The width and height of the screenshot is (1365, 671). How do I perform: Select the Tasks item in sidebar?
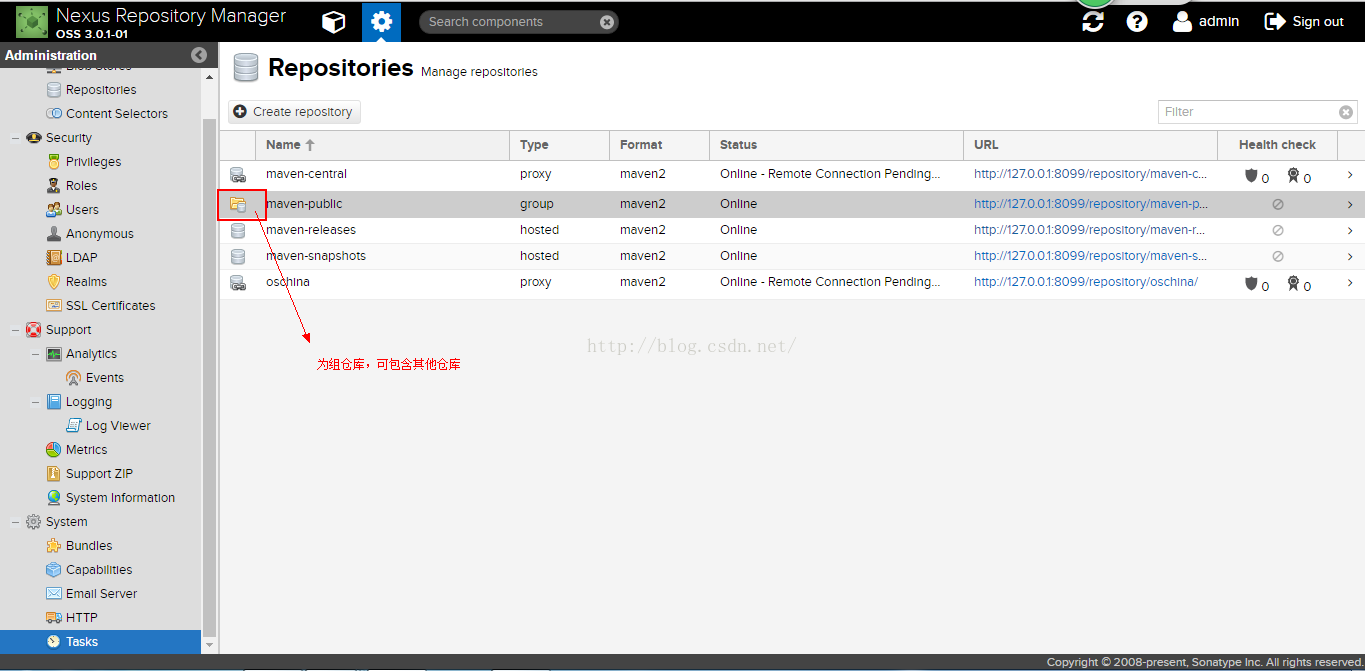coord(100,642)
